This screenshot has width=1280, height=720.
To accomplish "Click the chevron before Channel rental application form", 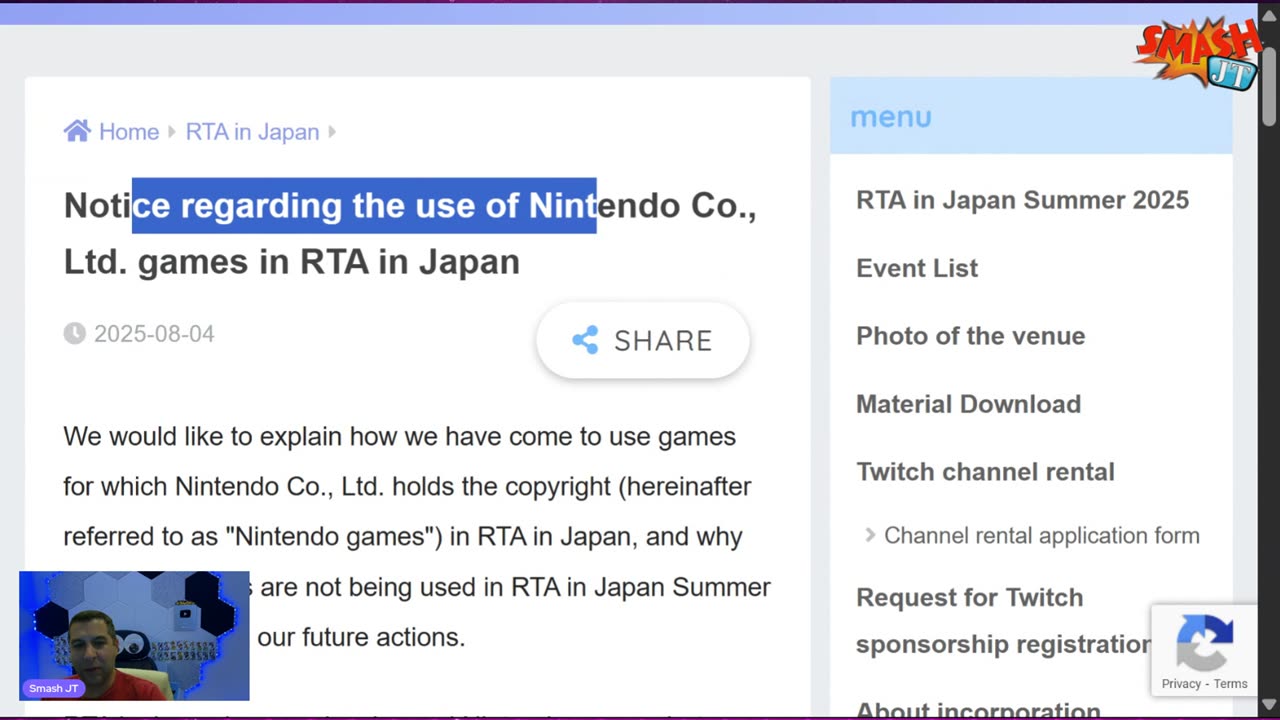I will click(x=870, y=536).
